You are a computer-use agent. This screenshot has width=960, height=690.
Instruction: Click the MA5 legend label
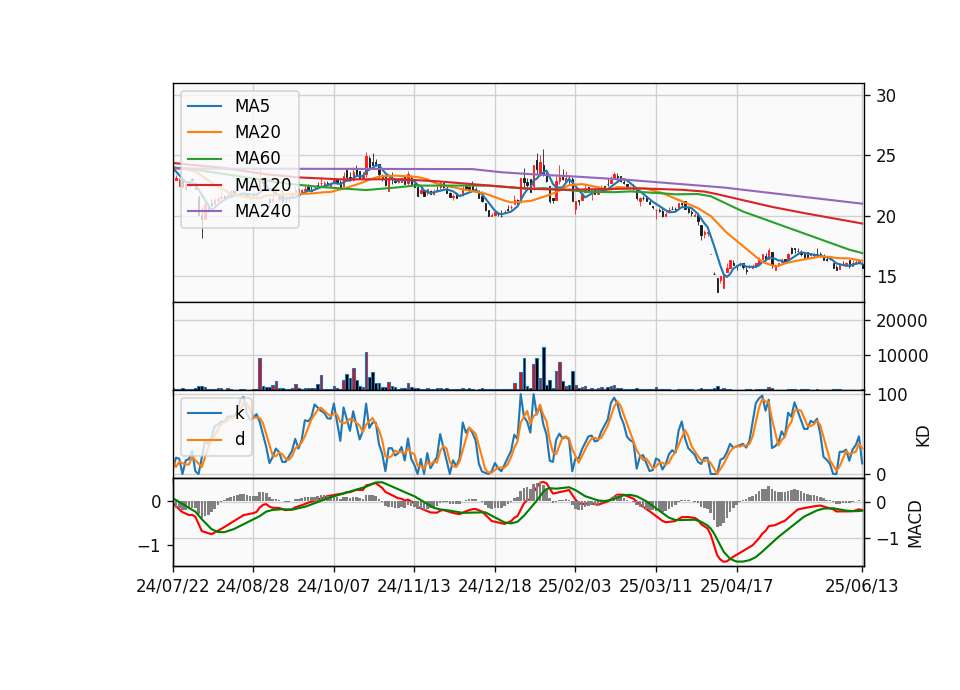click(252, 106)
